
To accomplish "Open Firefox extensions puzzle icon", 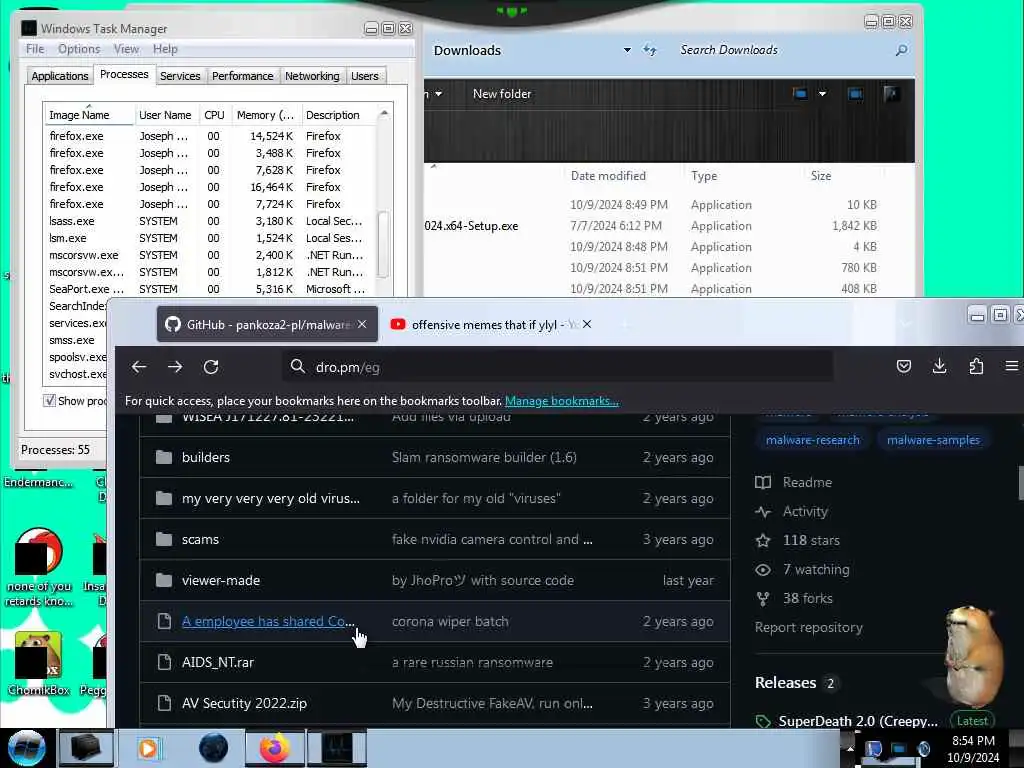I will click(976, 366).
